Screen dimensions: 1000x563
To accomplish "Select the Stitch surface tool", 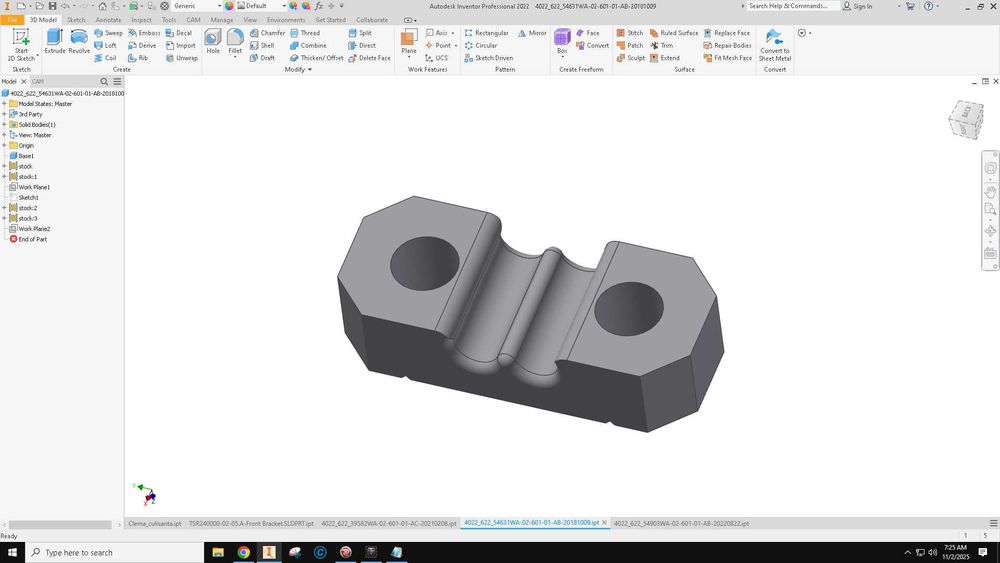I will 629,33.
